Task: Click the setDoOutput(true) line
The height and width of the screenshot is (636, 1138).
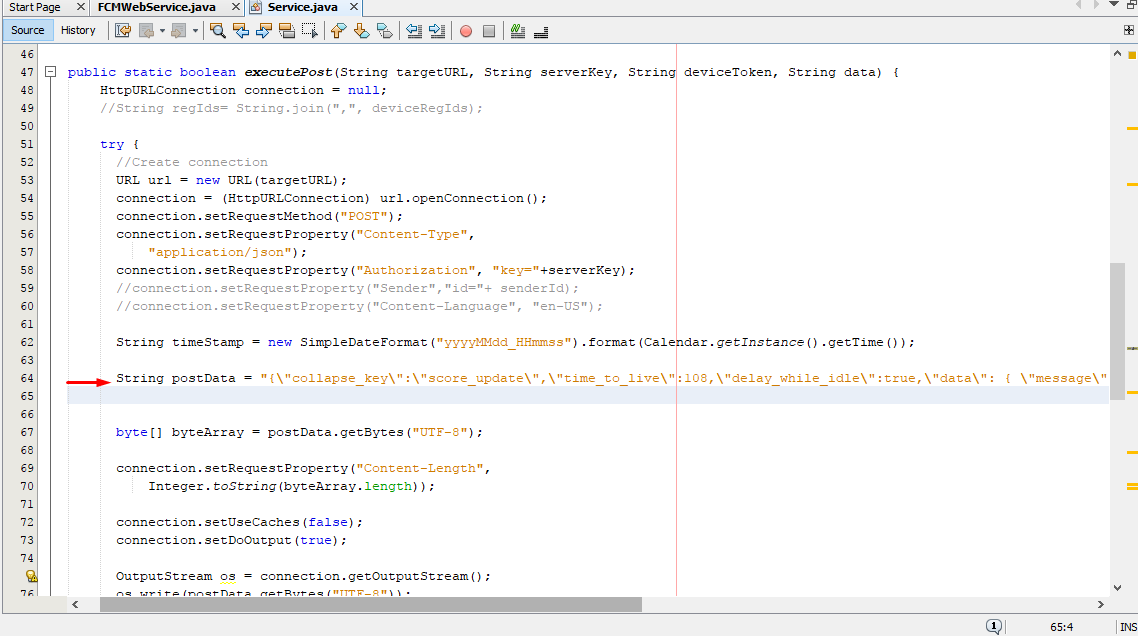Action: [231, 540]
